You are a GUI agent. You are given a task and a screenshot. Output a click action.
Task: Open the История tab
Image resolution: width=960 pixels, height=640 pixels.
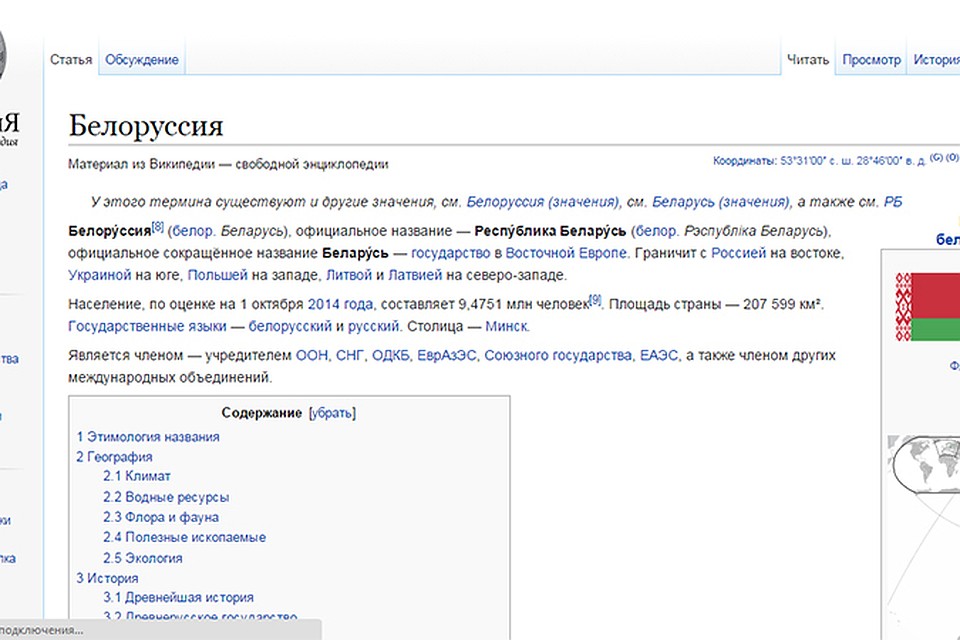click(x=937, y=59)
